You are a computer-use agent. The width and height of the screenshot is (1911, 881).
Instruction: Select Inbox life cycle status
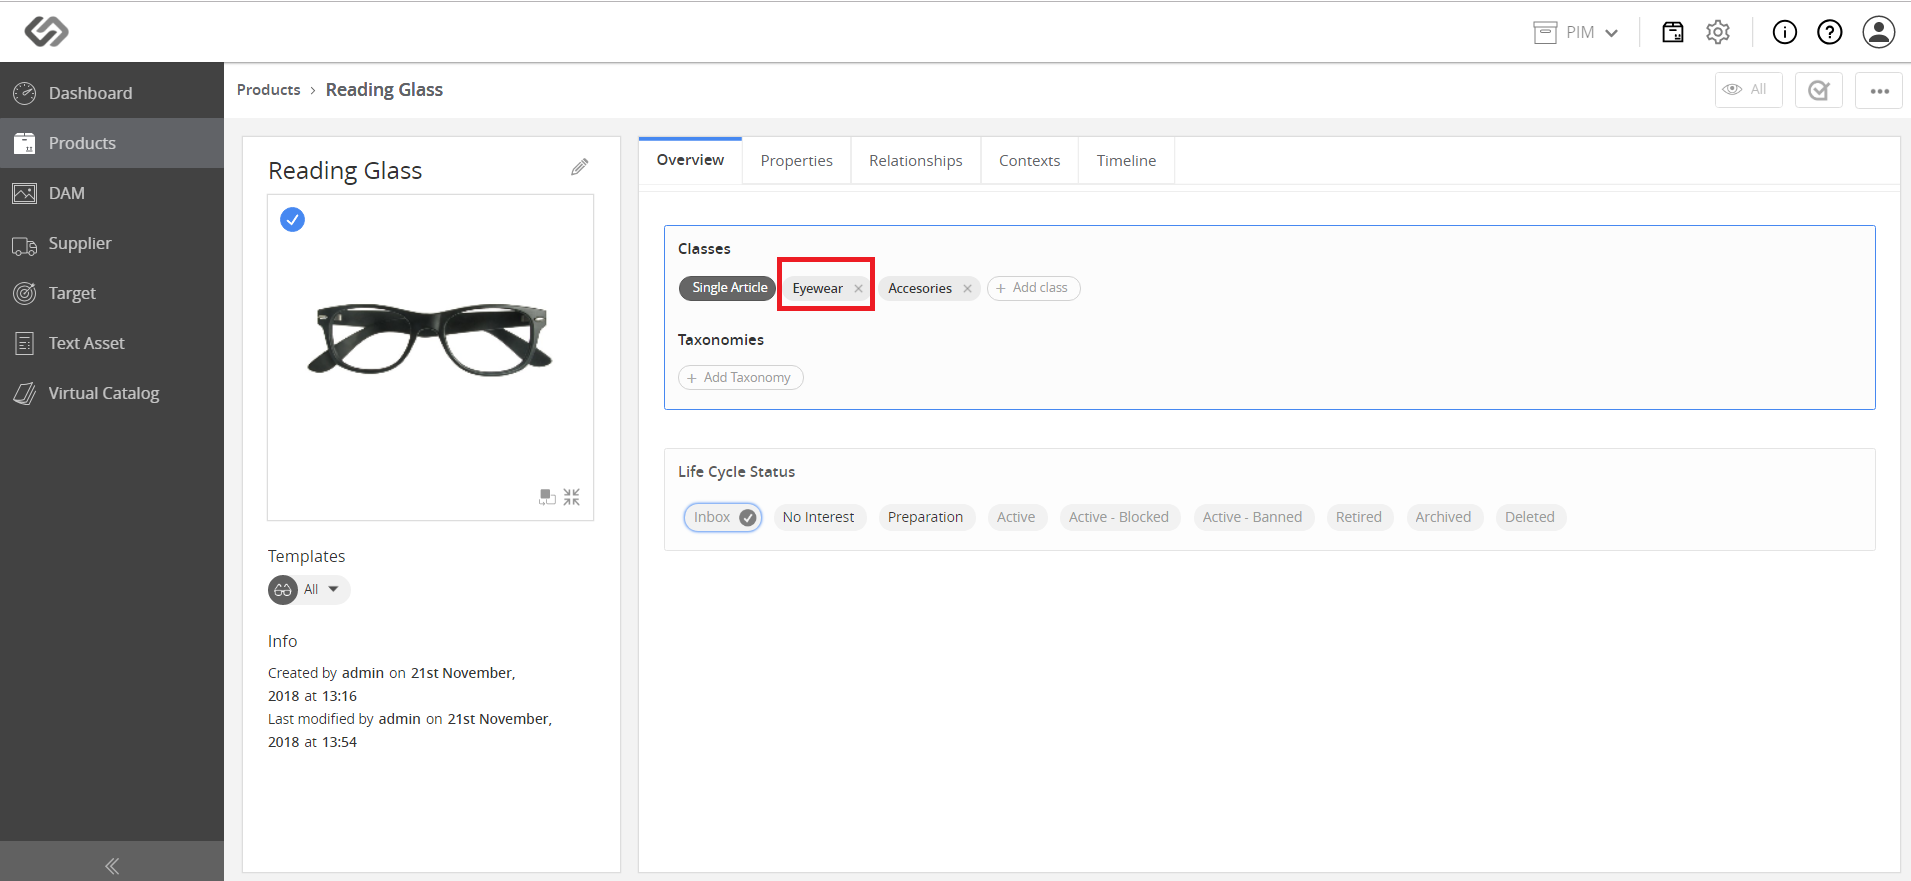(x=723, y=517)
